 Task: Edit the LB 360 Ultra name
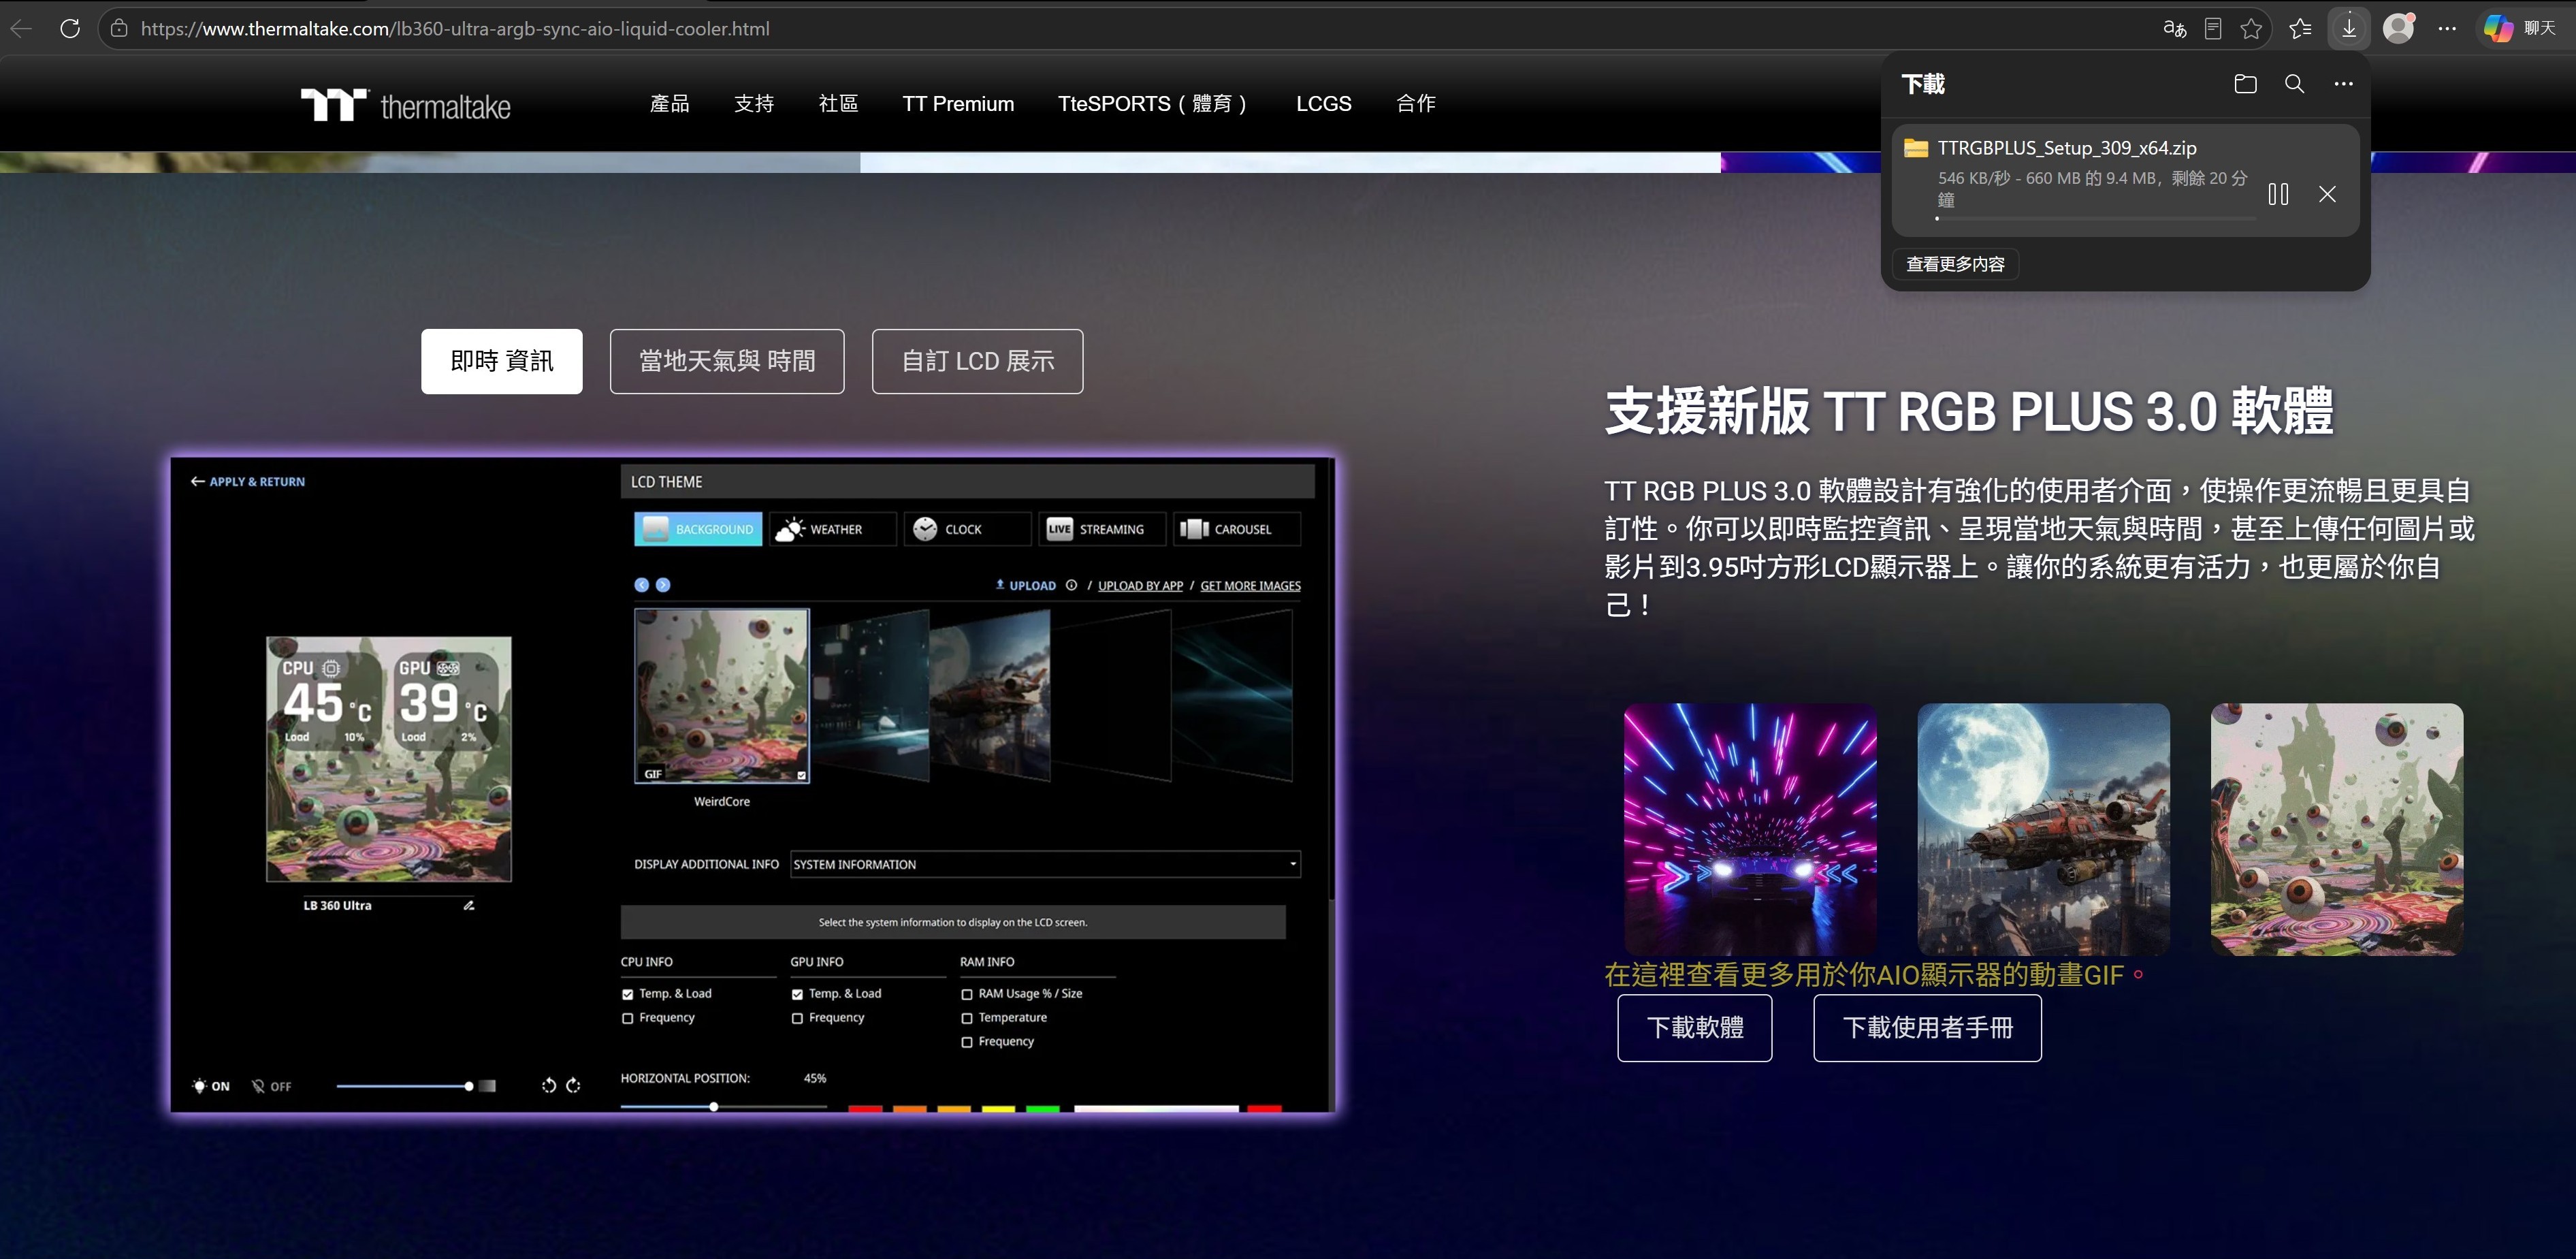click(468, 905)
